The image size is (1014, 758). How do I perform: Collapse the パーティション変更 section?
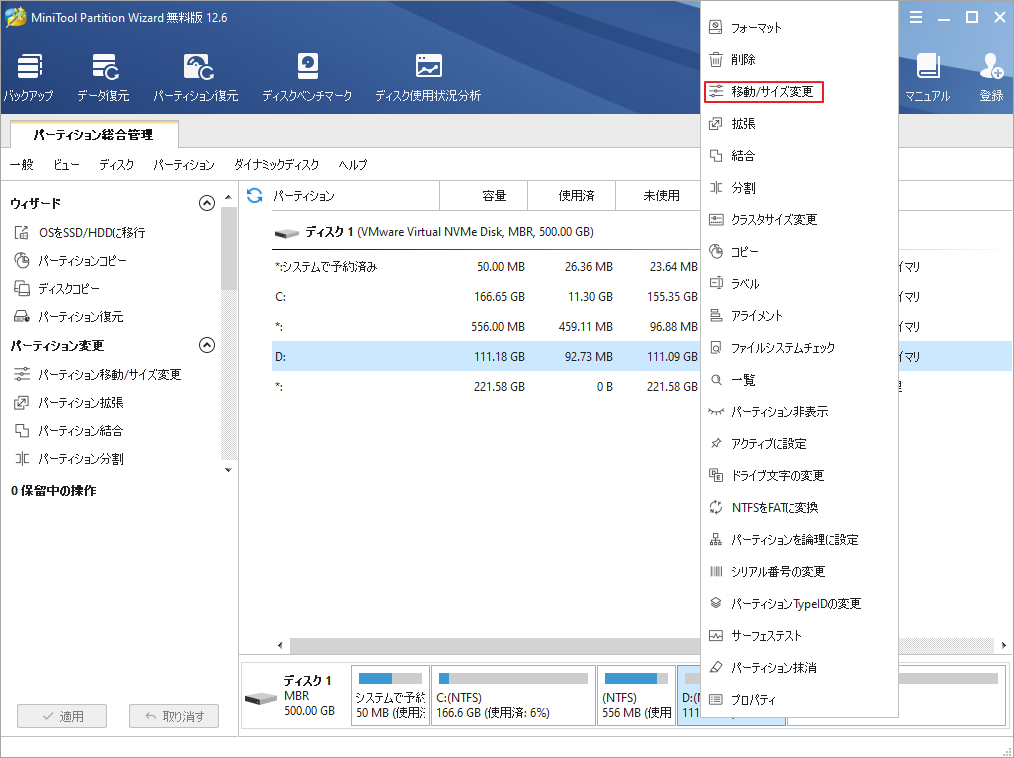(x=207, y=344)
